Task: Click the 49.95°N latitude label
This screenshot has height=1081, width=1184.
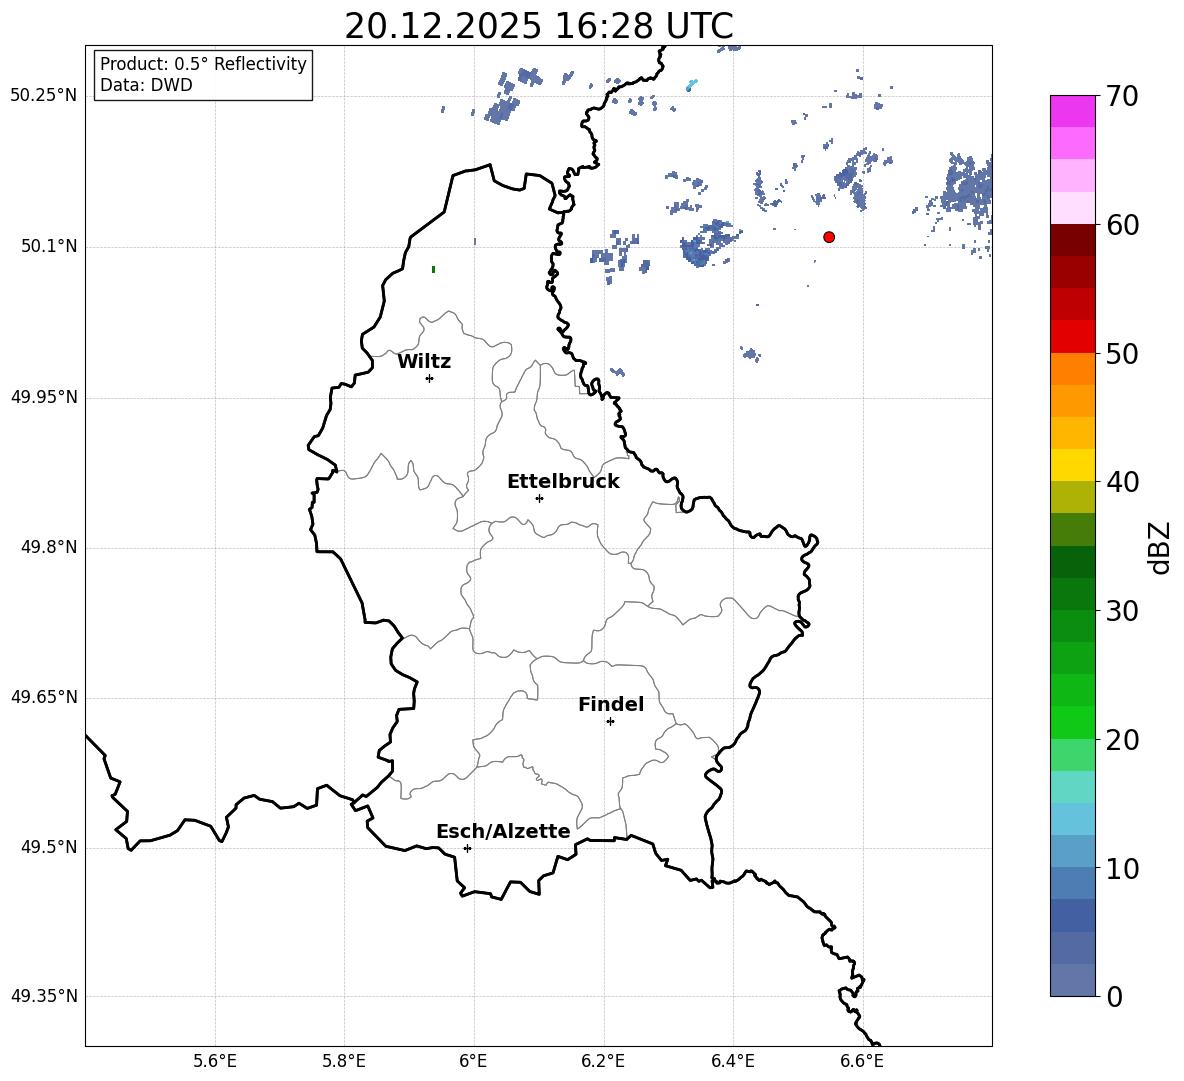Action: click(44, 397)
